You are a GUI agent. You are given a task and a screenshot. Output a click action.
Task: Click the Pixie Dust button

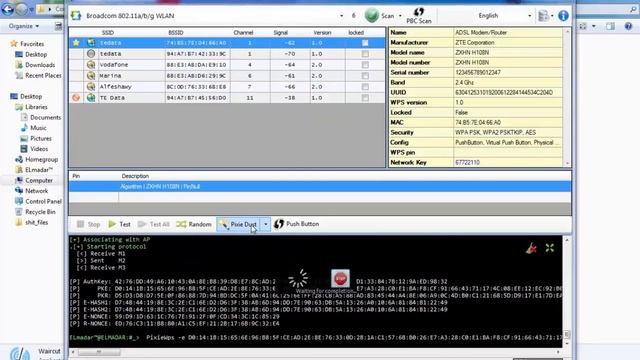238,224
